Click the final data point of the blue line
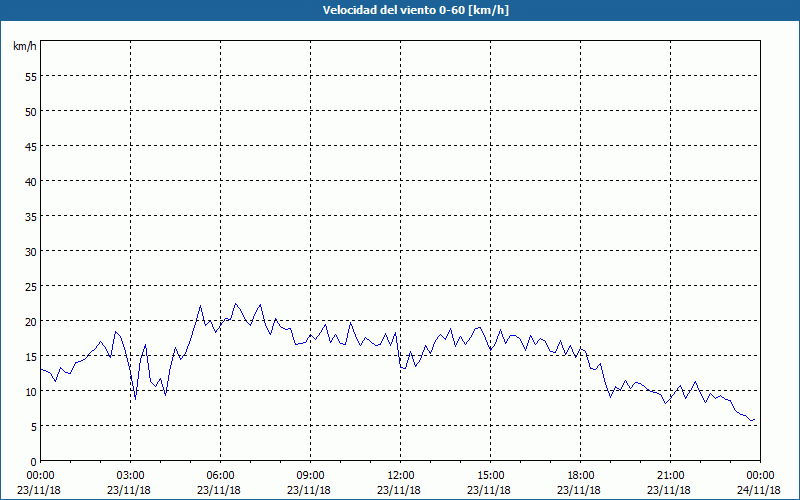 click(754, 420)
